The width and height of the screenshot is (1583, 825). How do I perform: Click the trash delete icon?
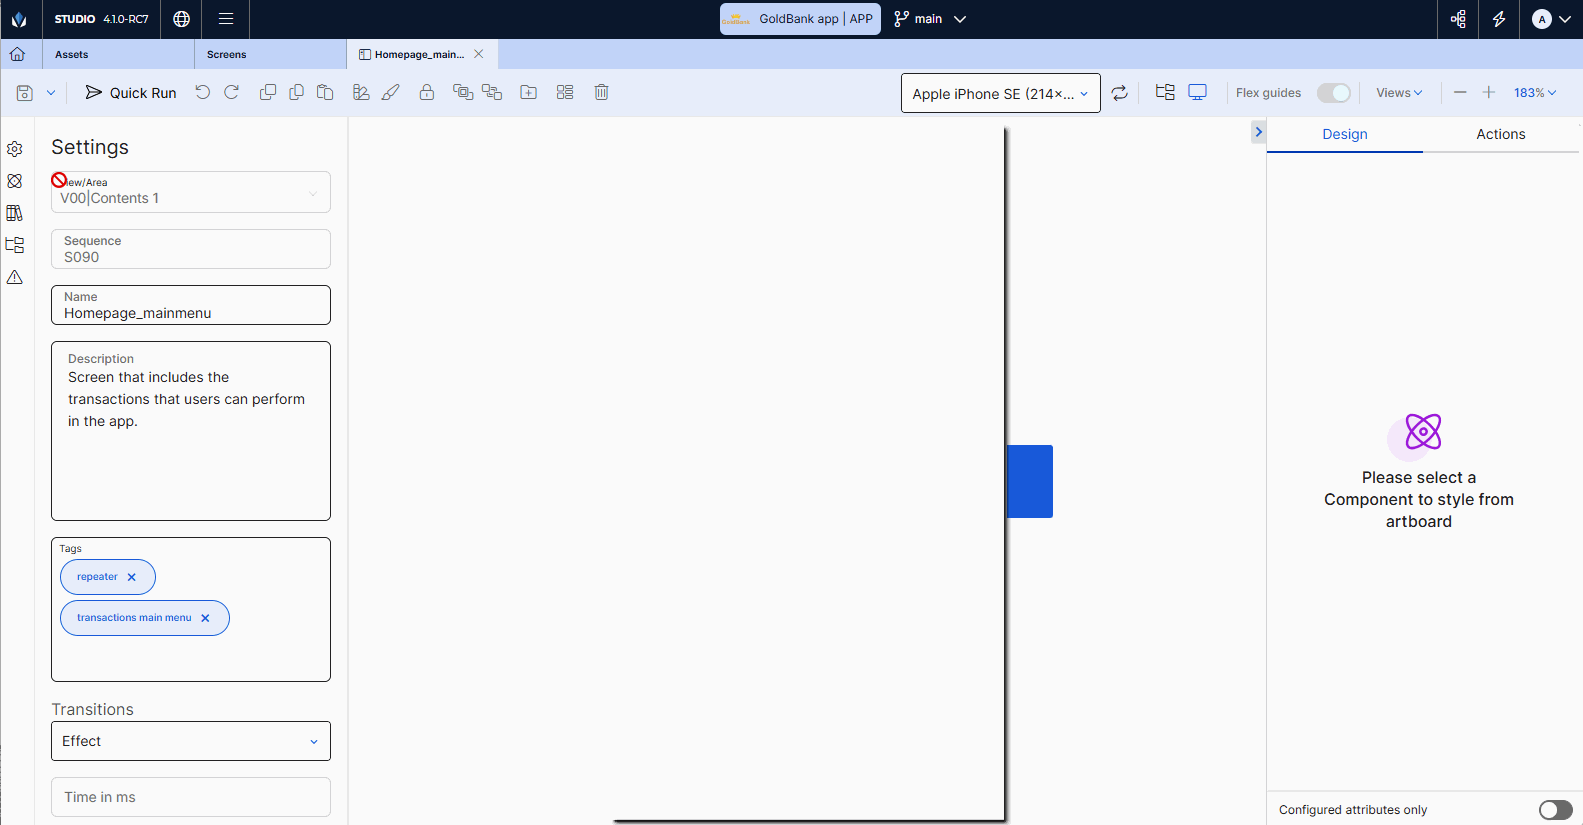coord(601,92)
